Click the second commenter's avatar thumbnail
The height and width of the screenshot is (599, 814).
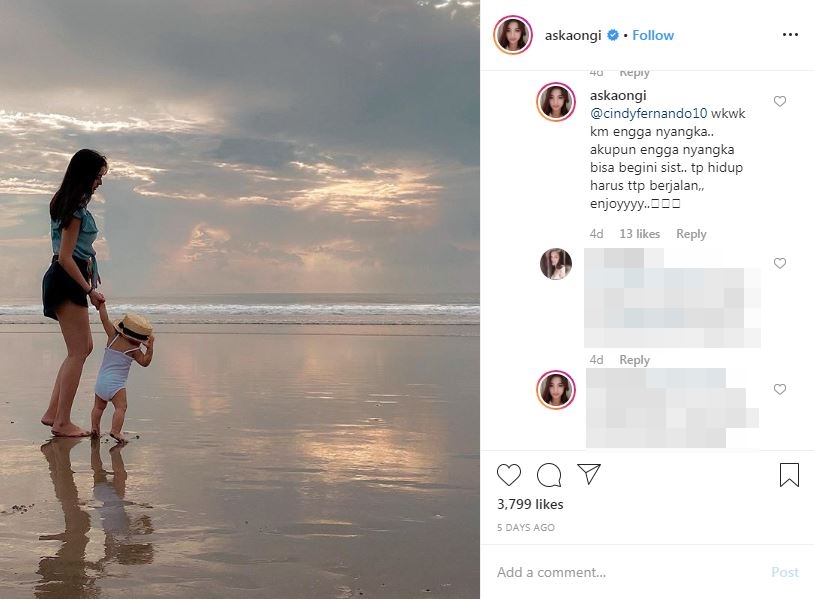pos(556,263)
